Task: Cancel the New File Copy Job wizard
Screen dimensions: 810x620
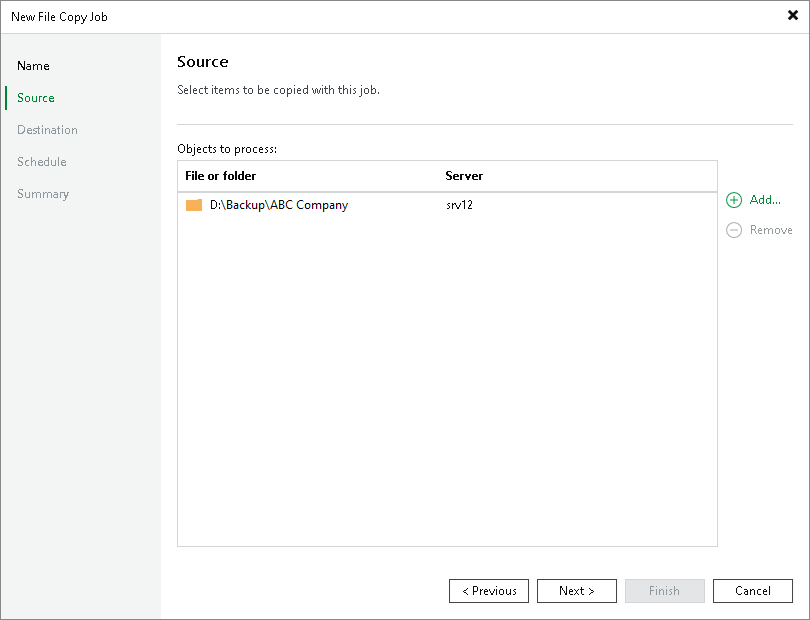Action: [x=753, y=591]
